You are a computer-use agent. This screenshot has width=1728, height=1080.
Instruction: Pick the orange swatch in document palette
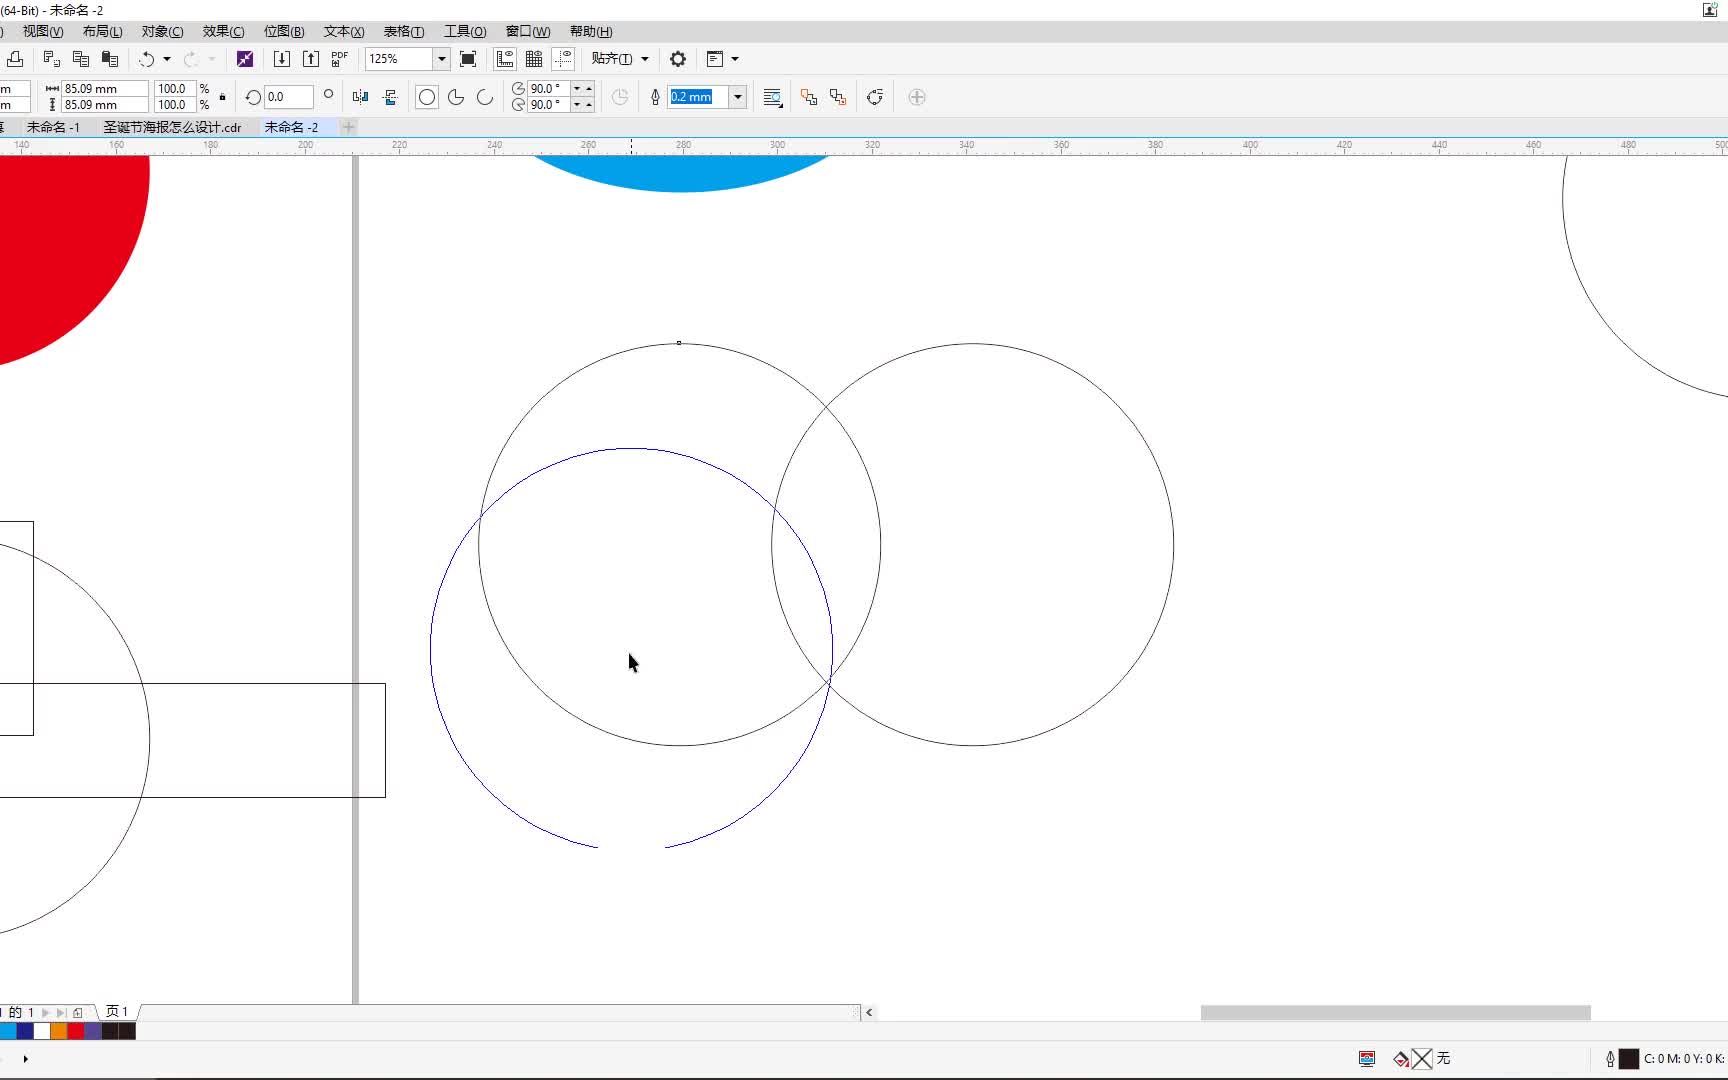click(59, 1031)
